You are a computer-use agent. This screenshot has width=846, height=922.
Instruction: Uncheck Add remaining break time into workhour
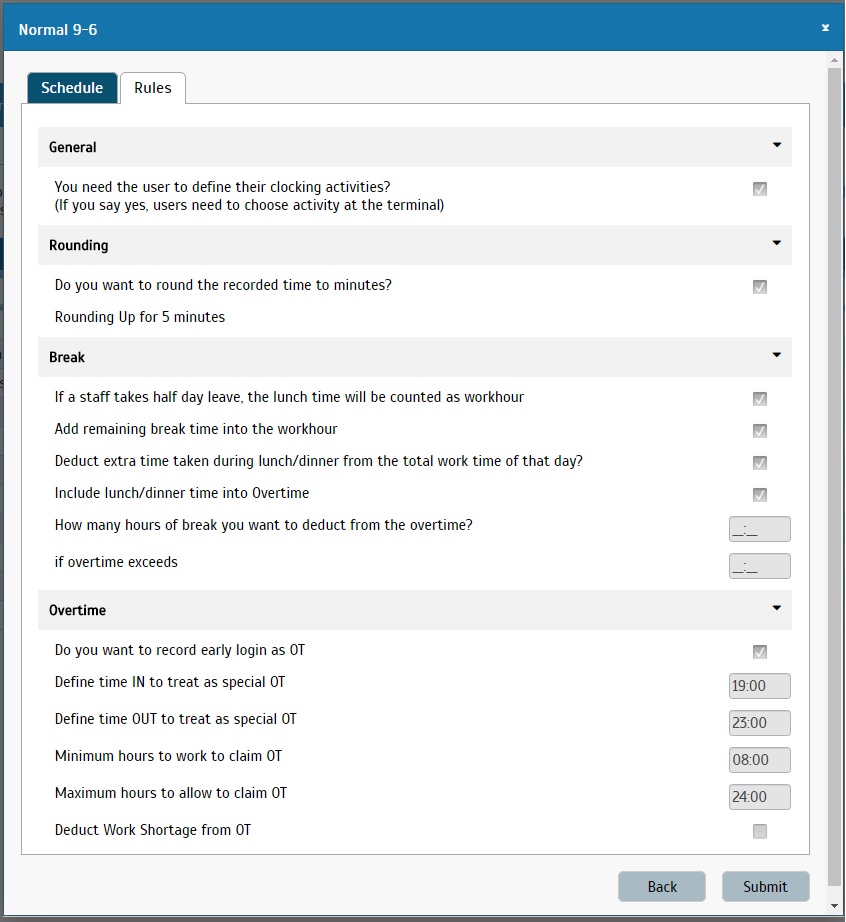click(x=760, y=431)
